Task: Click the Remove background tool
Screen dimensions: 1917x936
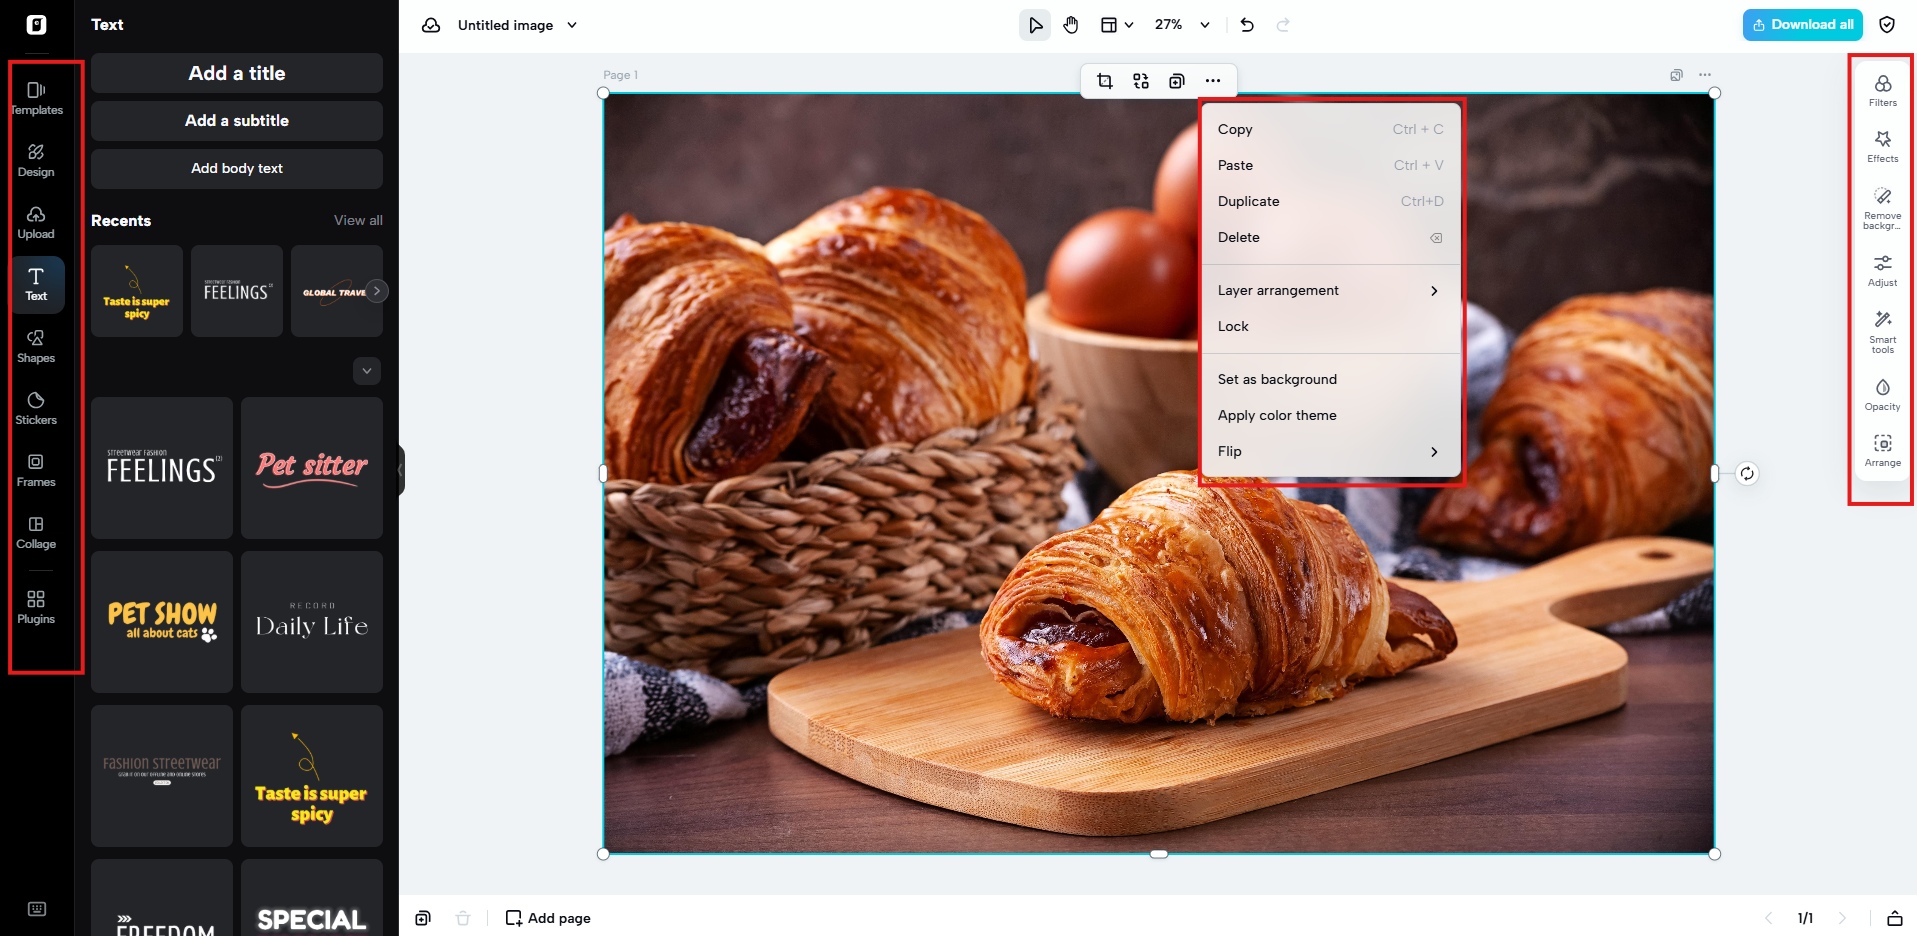Action: pos(1883,207)
